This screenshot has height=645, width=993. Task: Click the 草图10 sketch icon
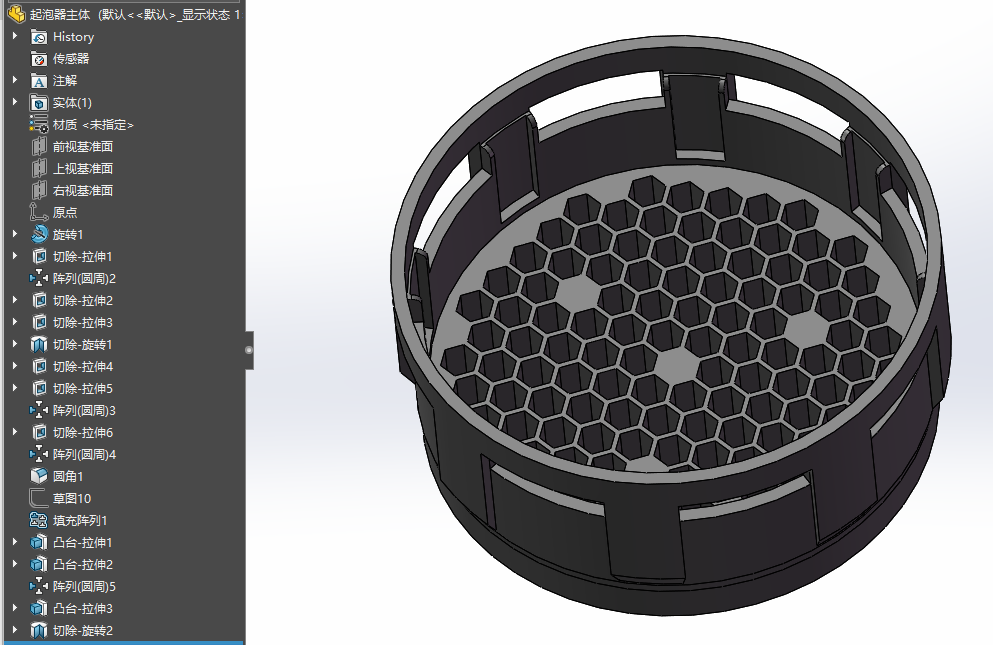(39, 499)
